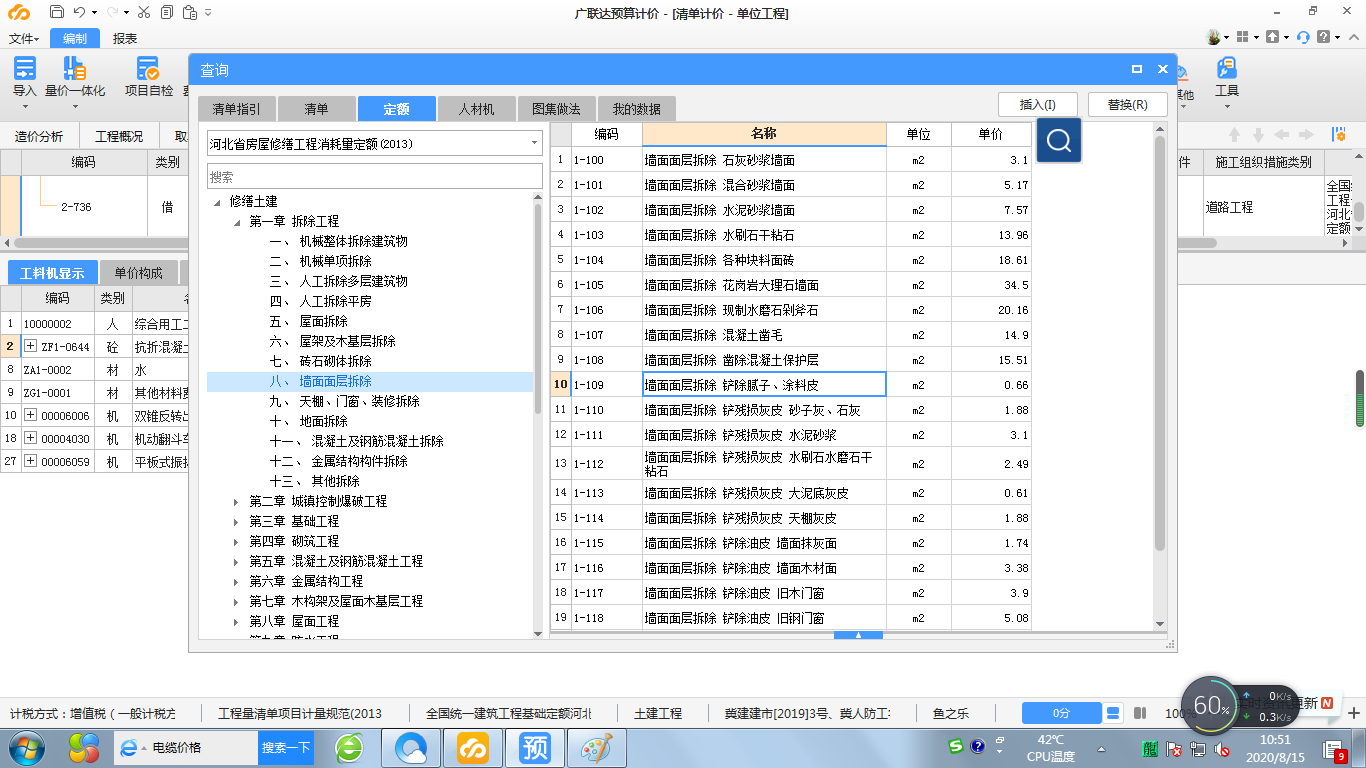The height and width of the screenshot is (768, 1366).
Task: Click the 60% memory usage circle
Action: [1211, 705]
